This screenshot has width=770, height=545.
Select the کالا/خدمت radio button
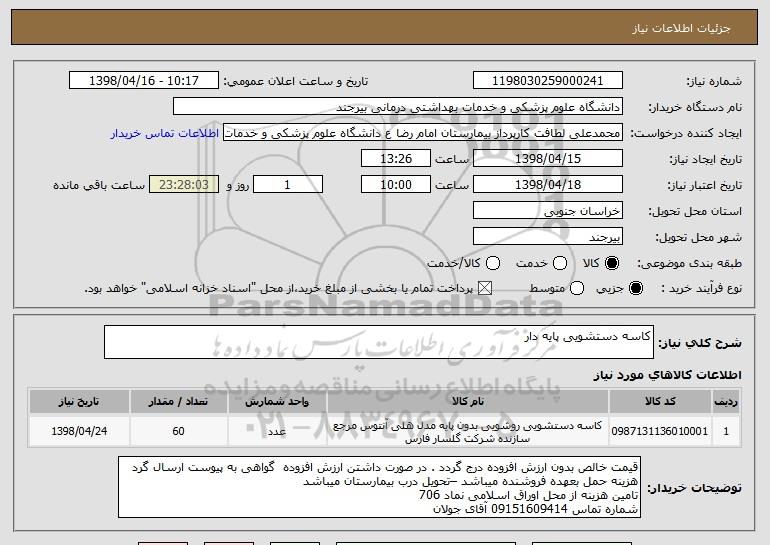pos(493,263)
